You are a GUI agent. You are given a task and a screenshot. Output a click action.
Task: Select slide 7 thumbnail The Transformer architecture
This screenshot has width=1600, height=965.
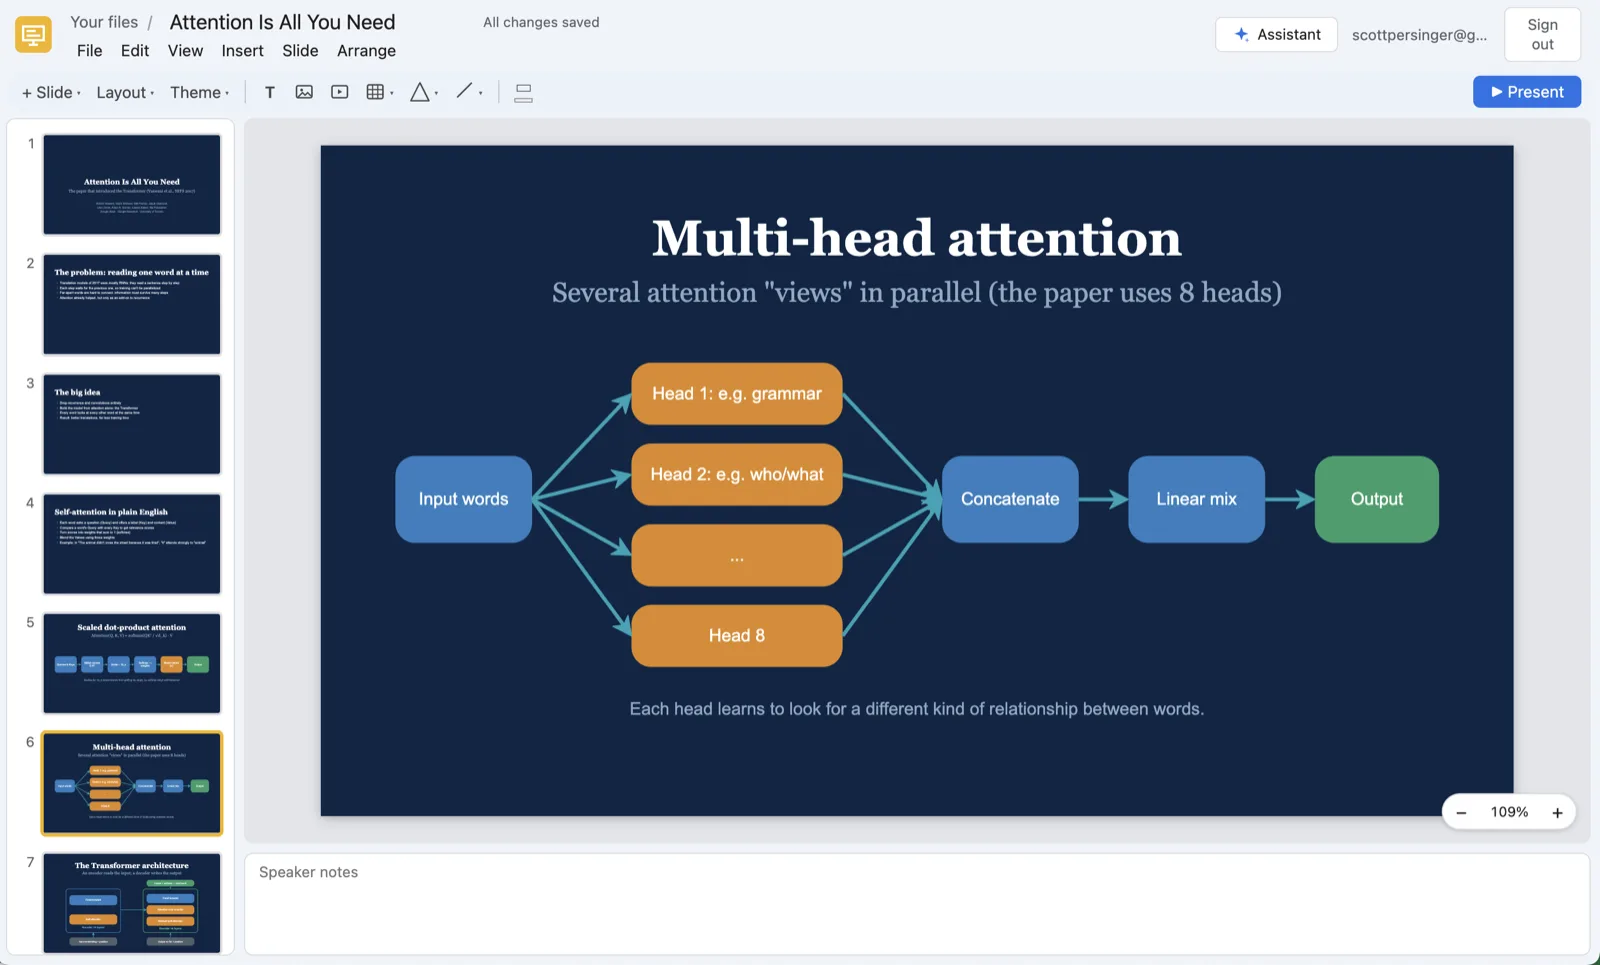pyautogui.click(x=132, y=903)
